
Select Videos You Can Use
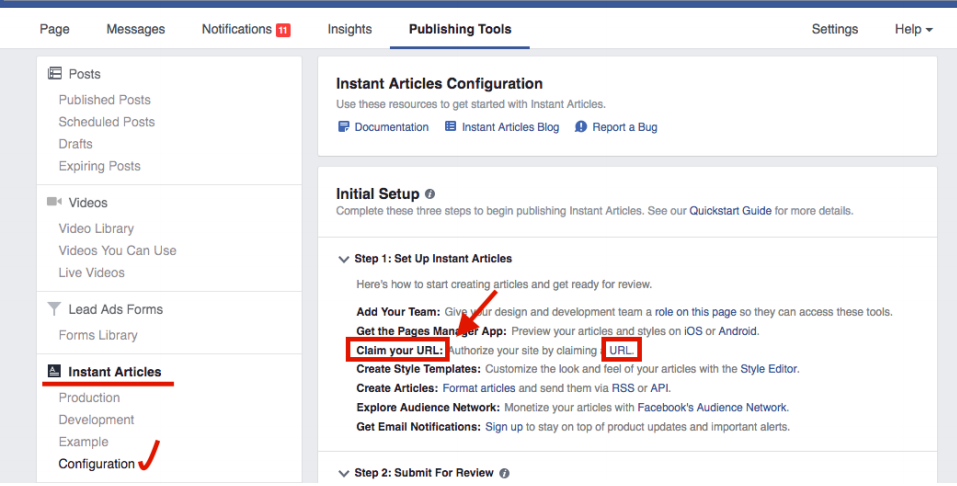(x=117, y=250)
